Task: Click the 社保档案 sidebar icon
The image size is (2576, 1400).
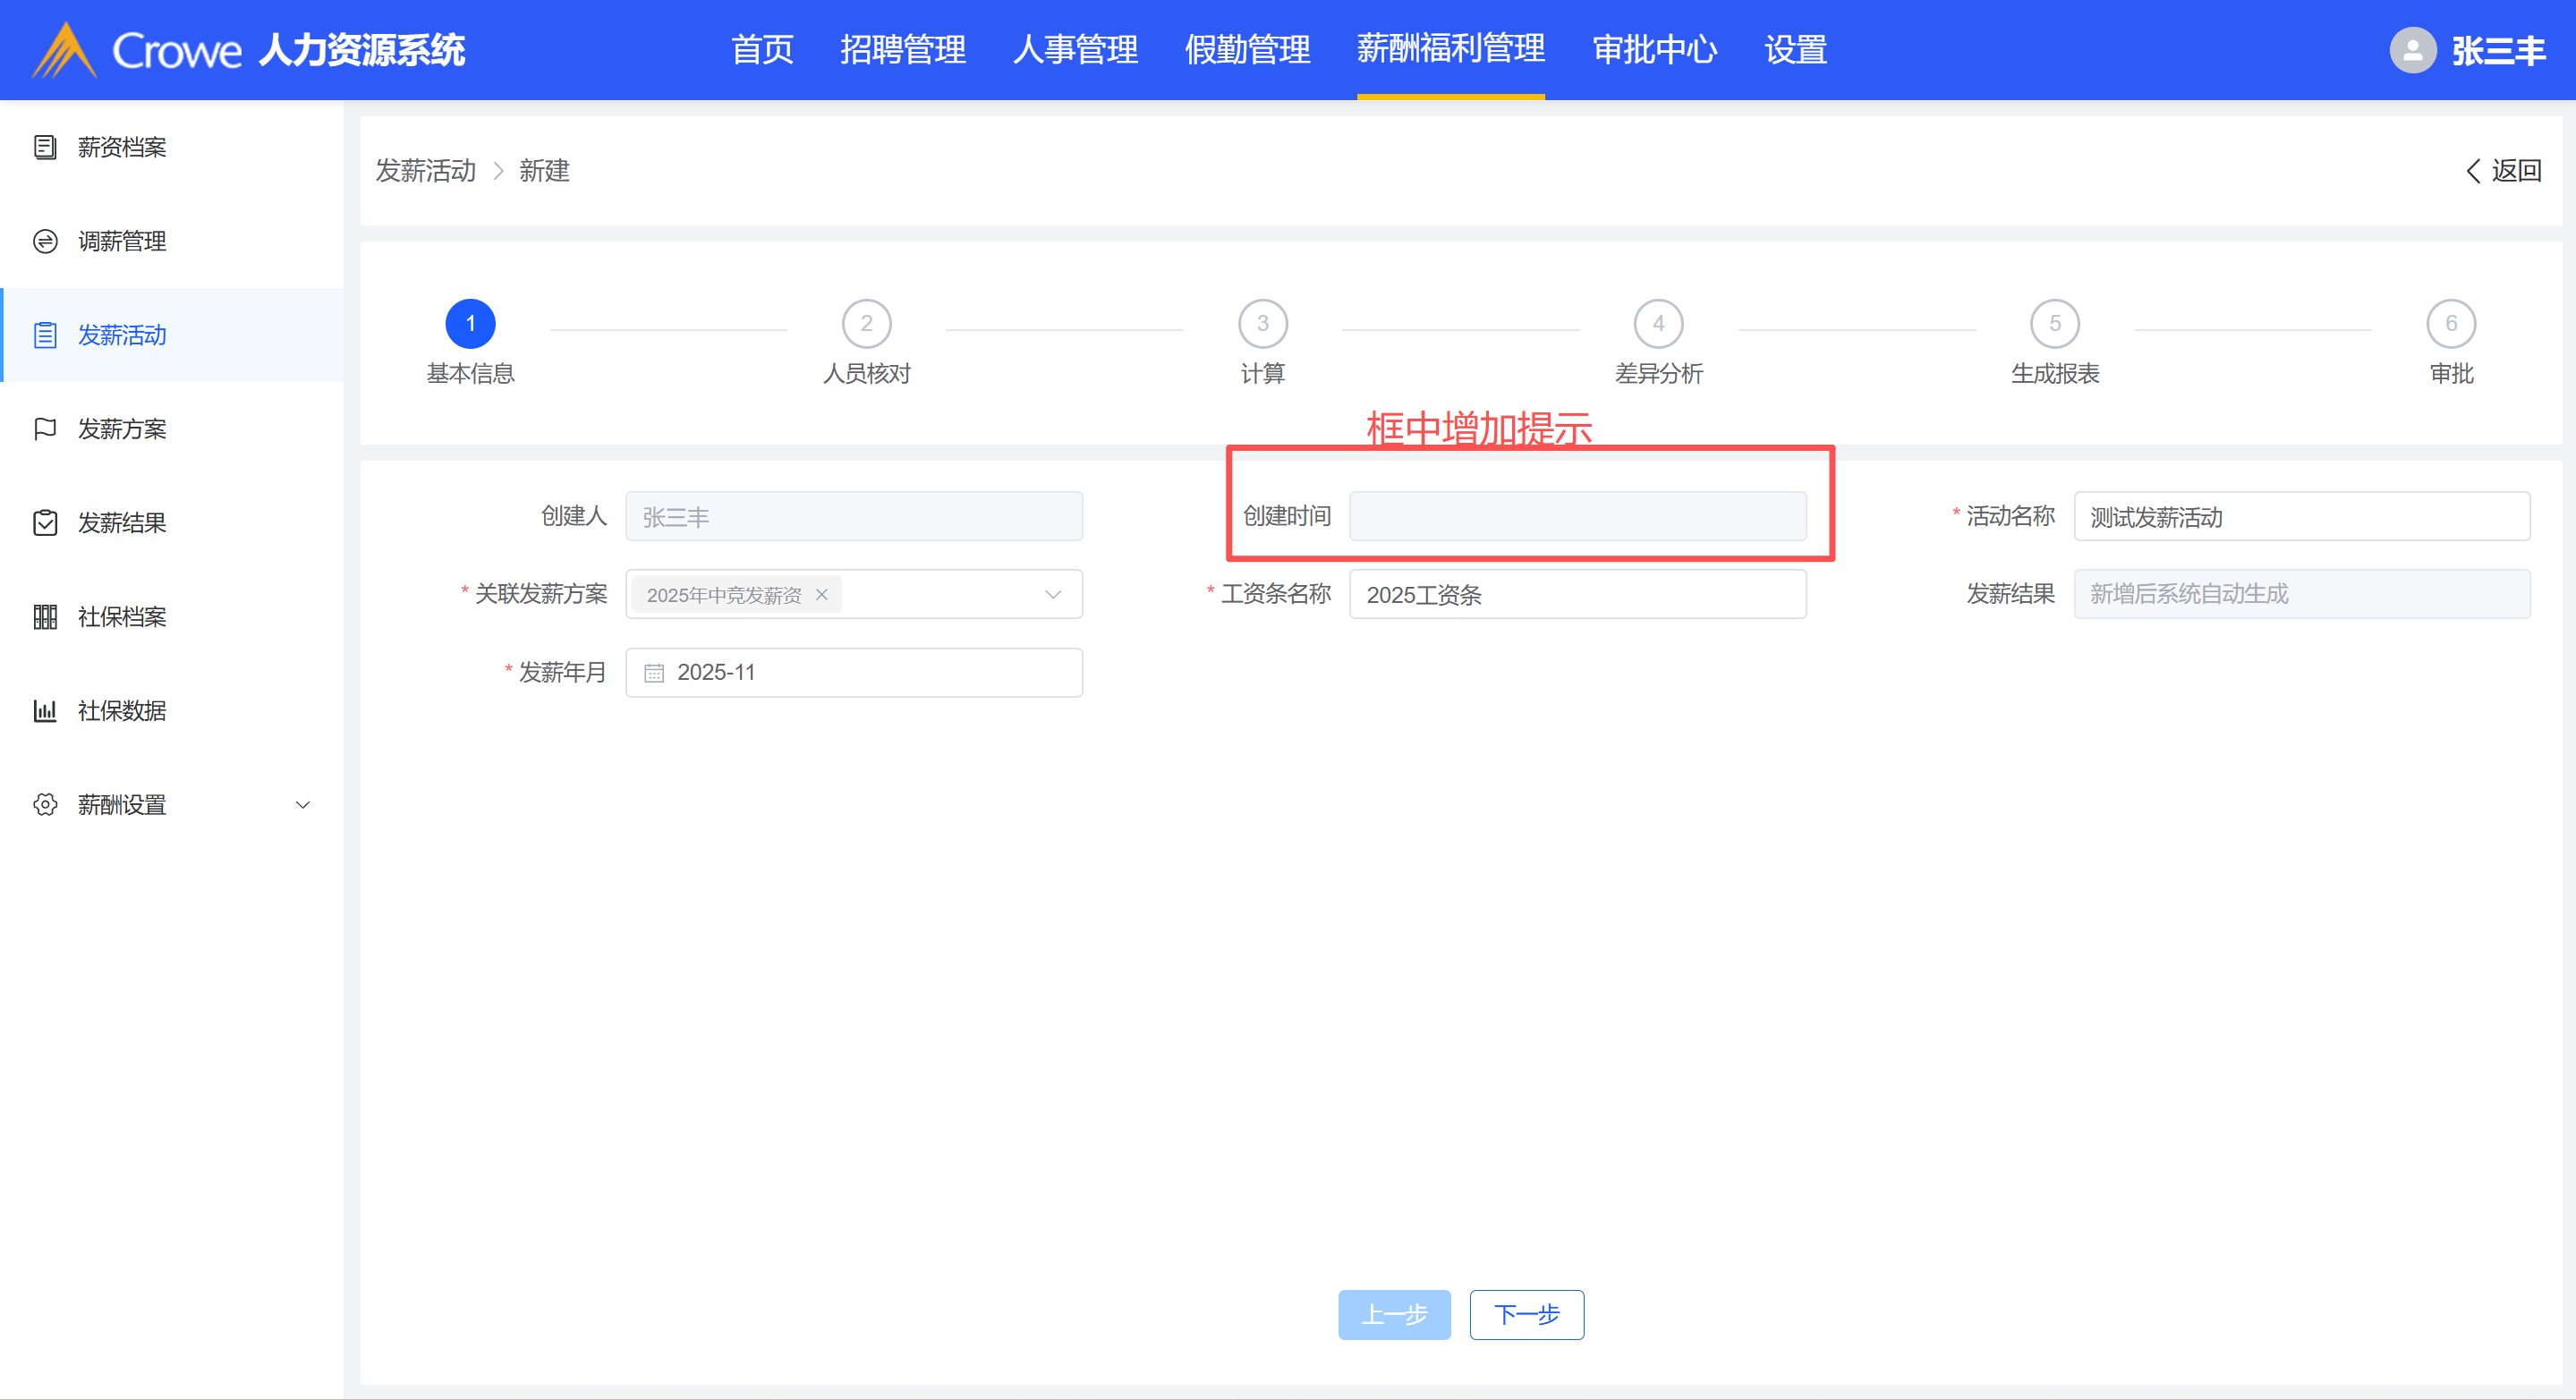Action: (x=45, y=617)
